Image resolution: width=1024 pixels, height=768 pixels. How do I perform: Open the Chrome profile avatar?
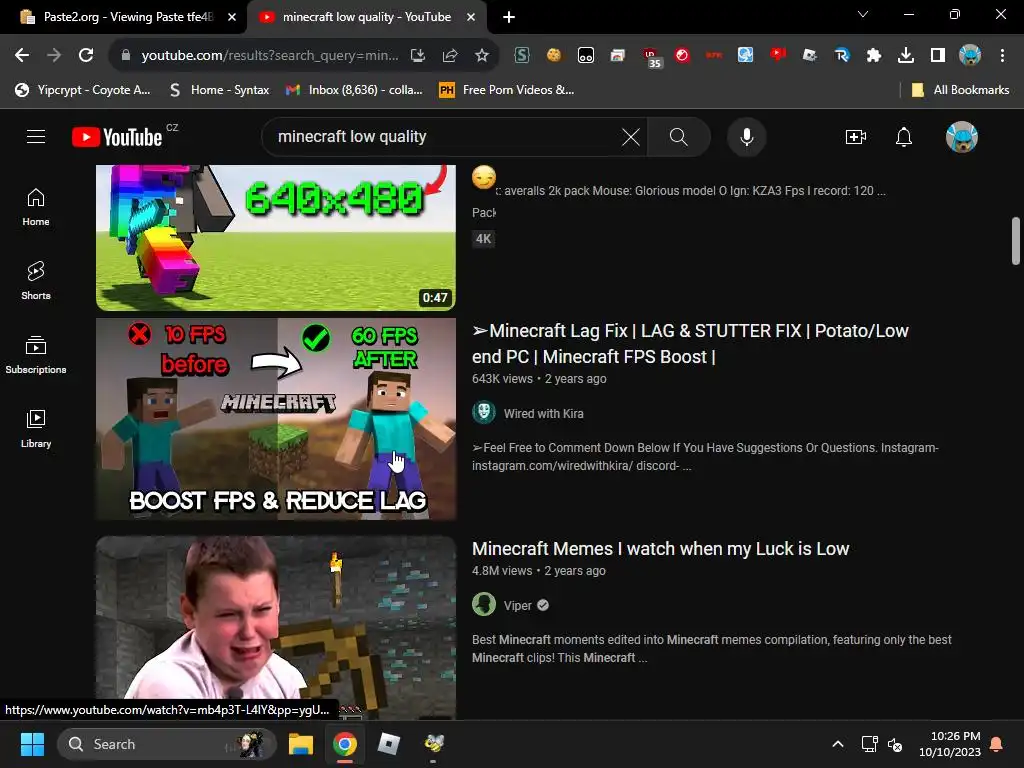click(x=970, y=56)
